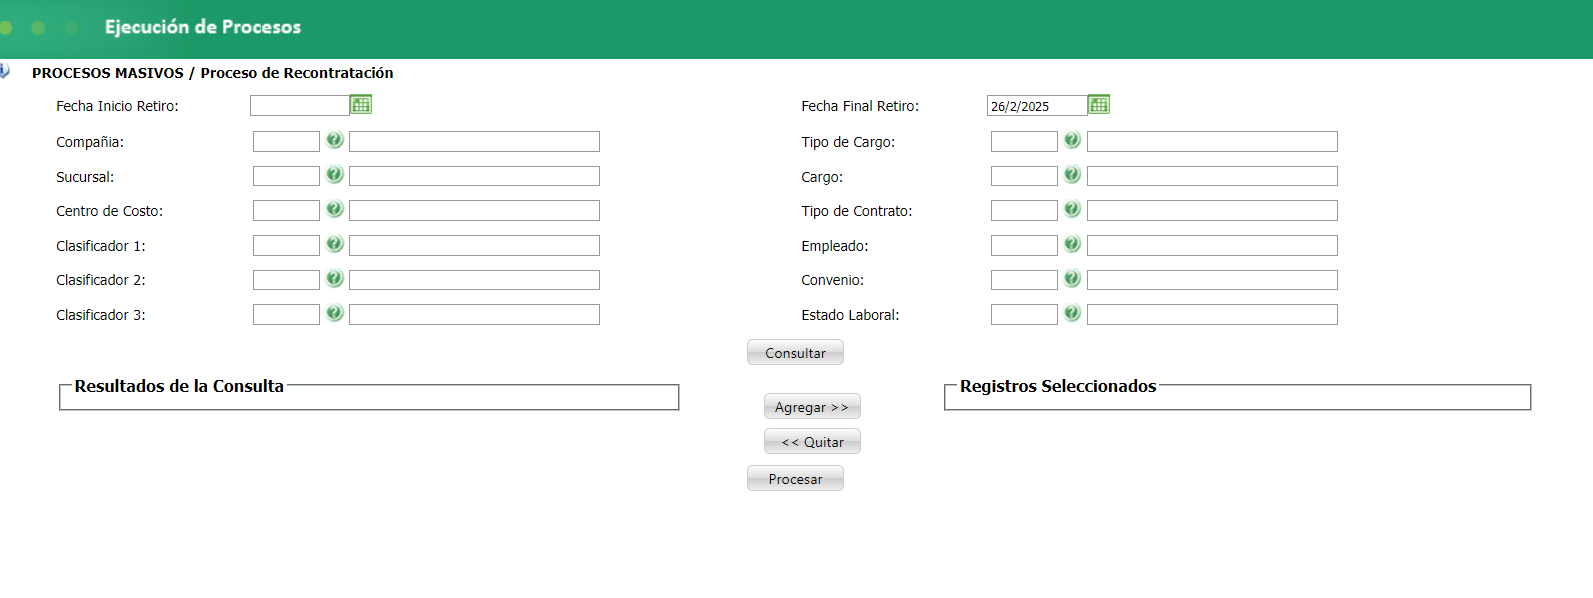This screenshot has height=598, width=1593.
Task: Open the Fecha Inicio Retiro calendar picker
Action: coord(361,105)
